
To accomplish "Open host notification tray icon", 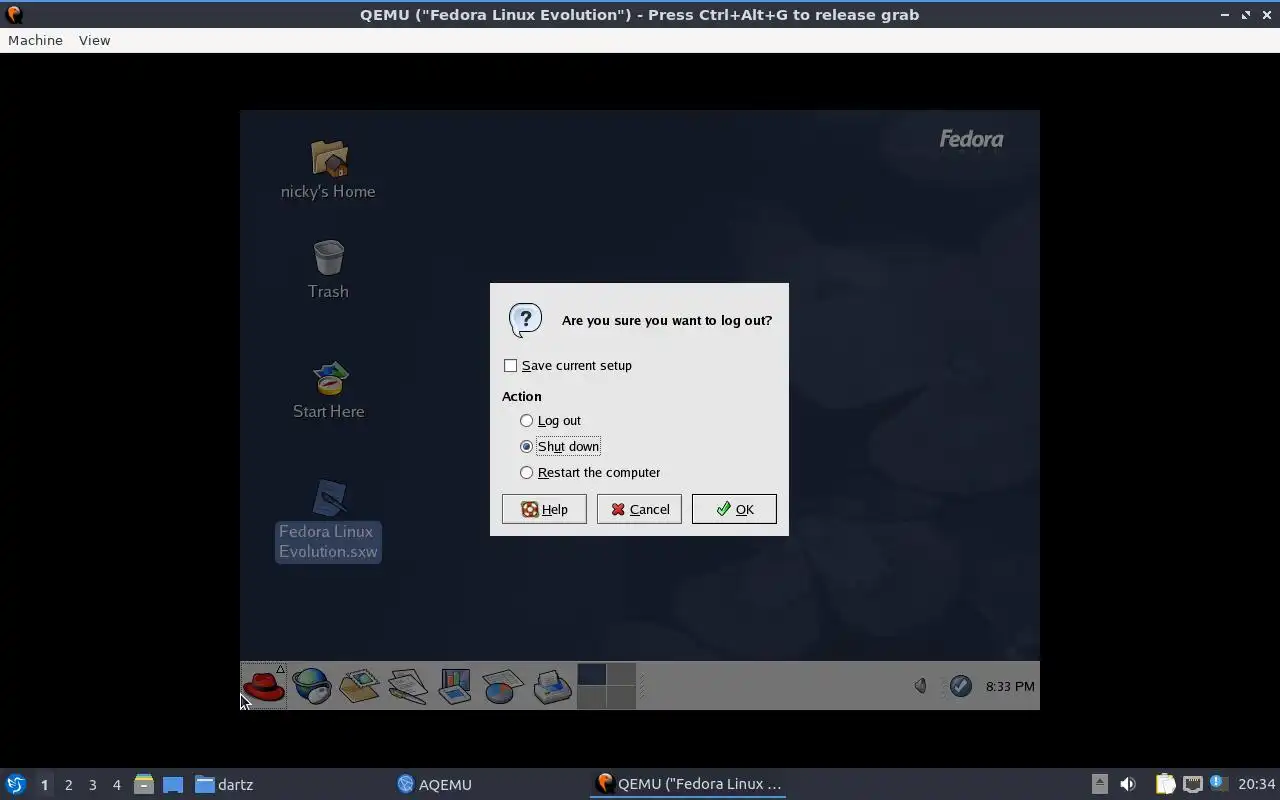I will 1217,783.
